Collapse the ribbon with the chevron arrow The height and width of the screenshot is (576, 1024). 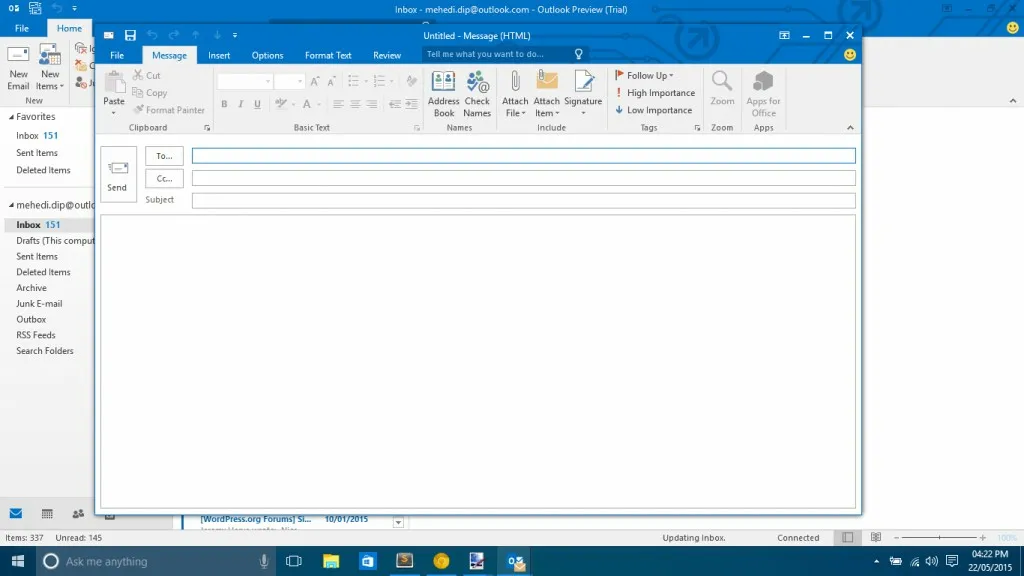(x=850, y=128)
